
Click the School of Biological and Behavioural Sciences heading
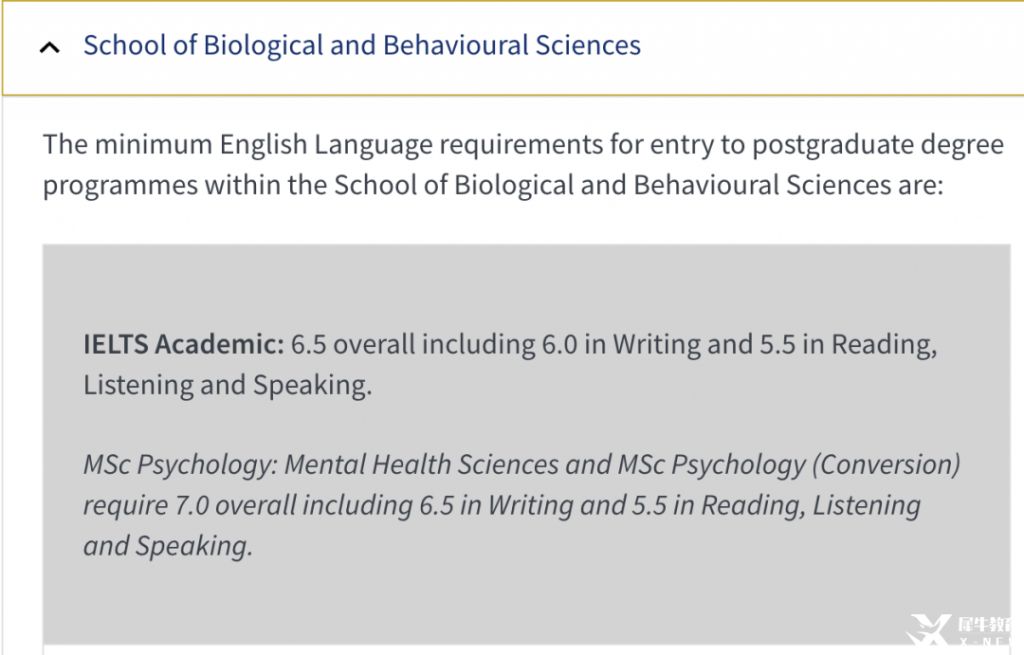[362, 45]
